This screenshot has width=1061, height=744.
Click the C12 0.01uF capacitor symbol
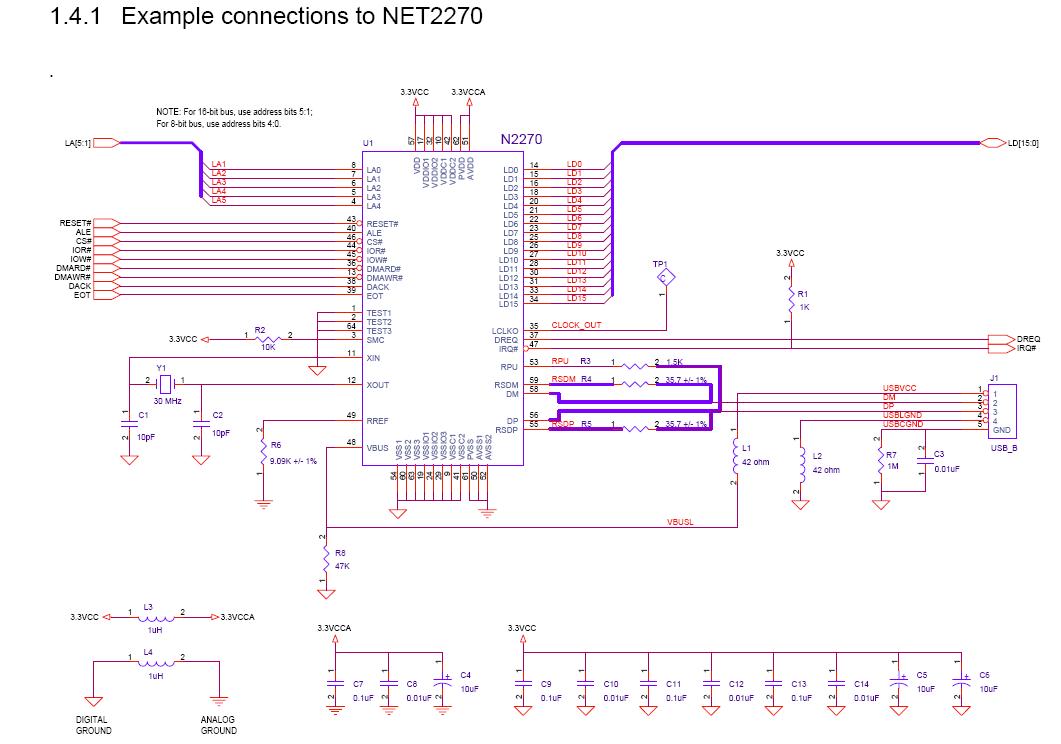[711, 682]
